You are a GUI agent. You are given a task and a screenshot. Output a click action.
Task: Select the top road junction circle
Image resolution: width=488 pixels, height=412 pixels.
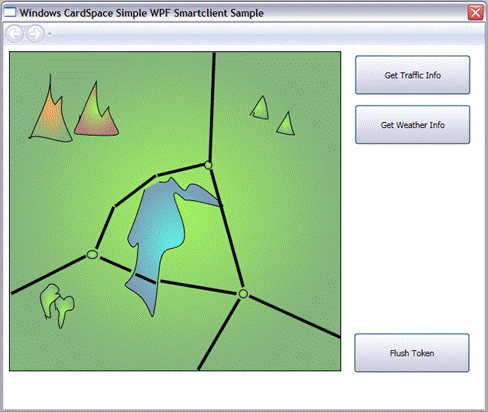click(208, 165)
